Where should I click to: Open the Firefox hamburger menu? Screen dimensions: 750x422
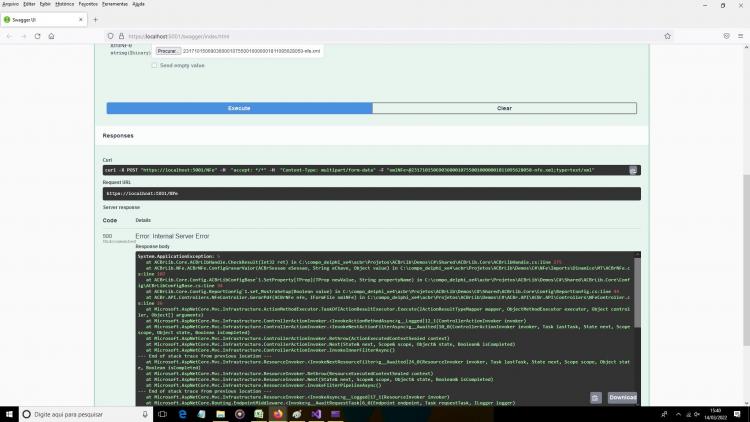click(740, 36)
